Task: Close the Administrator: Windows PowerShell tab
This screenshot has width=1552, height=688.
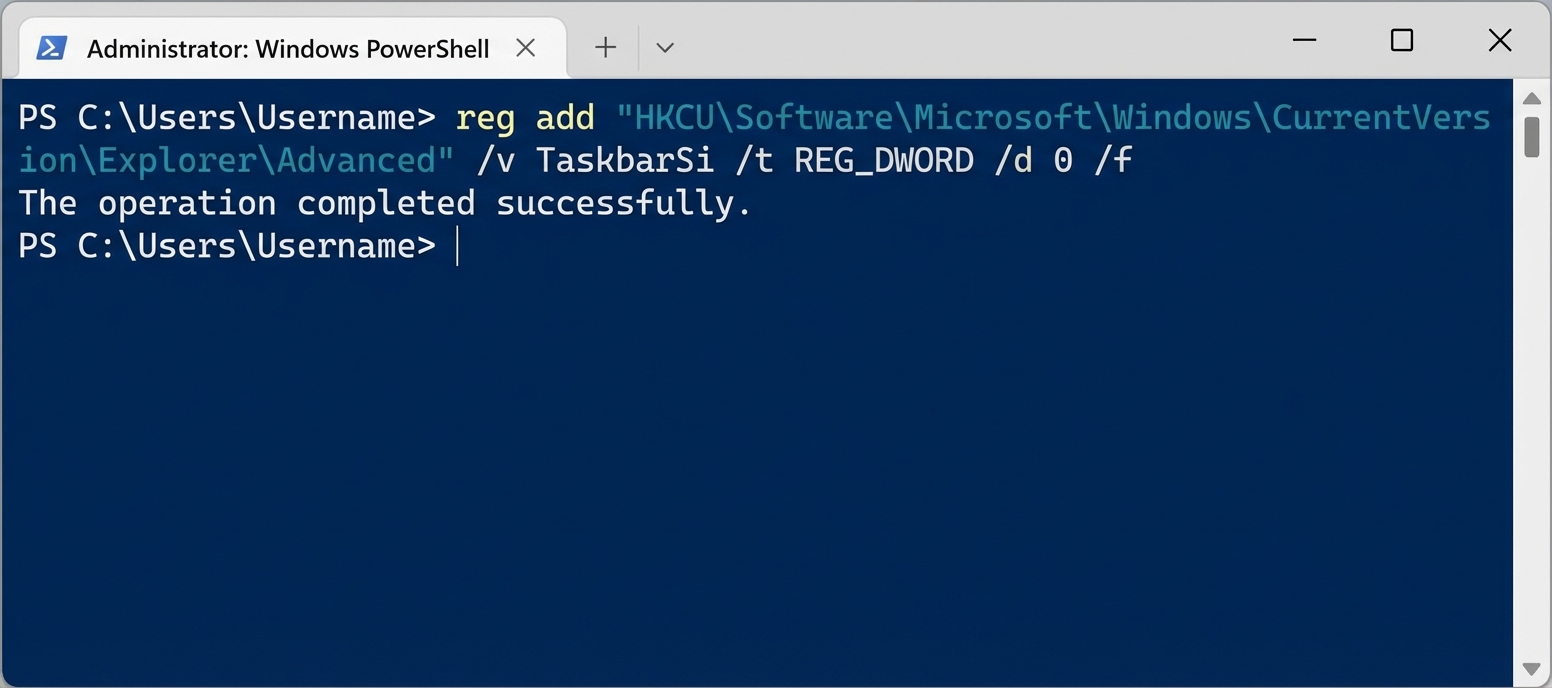Action: pos(525,47)
